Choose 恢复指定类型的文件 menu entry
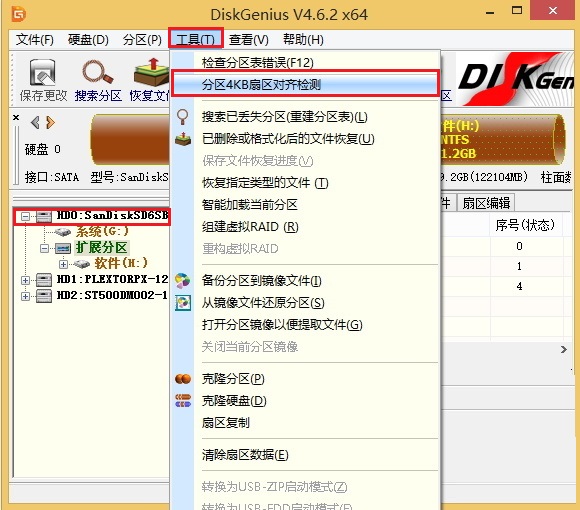The height and width of the screenshot is (510, 580). 305,183
